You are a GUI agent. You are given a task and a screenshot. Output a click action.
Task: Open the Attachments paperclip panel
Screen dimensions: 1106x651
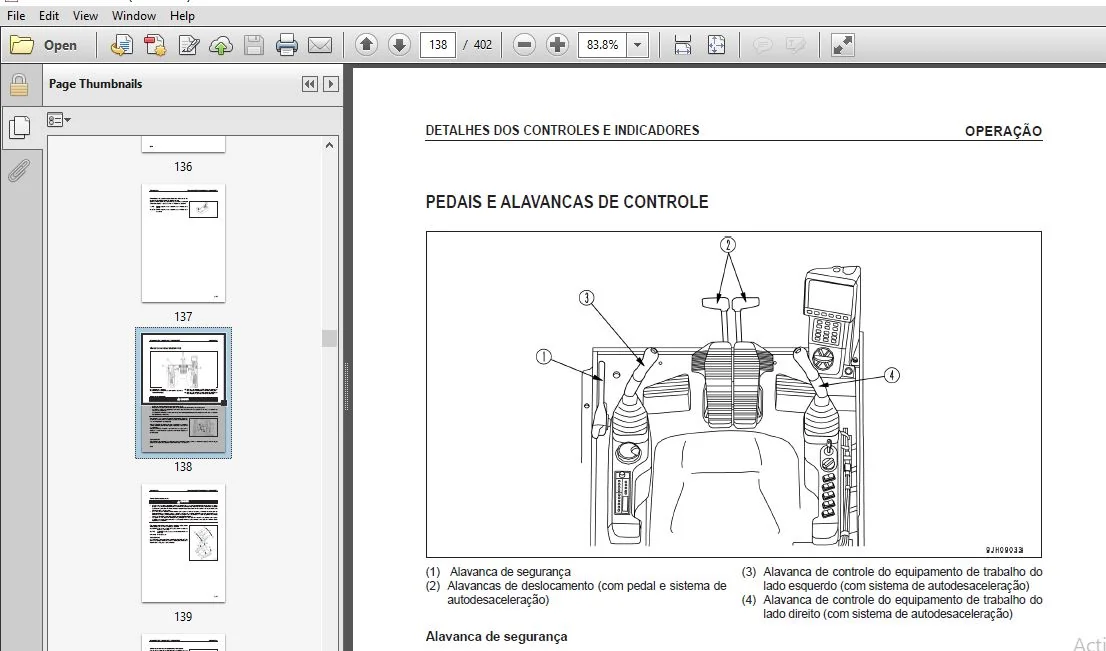[x=19, y=170]
